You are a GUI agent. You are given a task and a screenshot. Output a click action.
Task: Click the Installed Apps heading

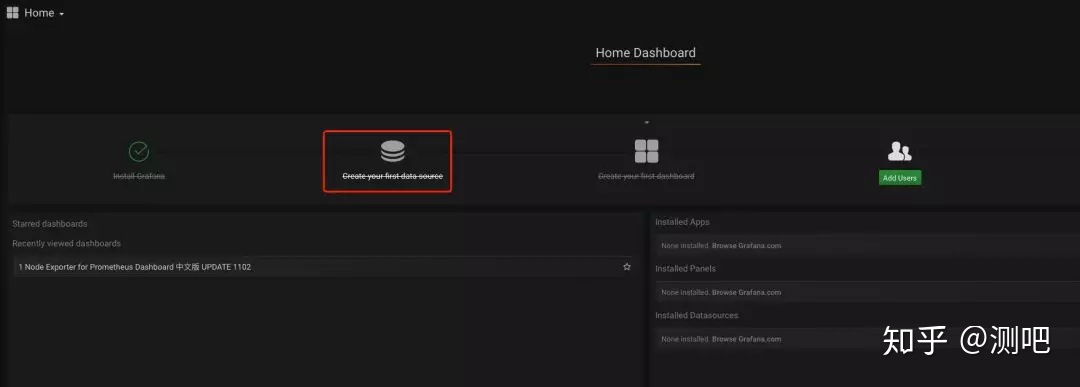point(682,222)
